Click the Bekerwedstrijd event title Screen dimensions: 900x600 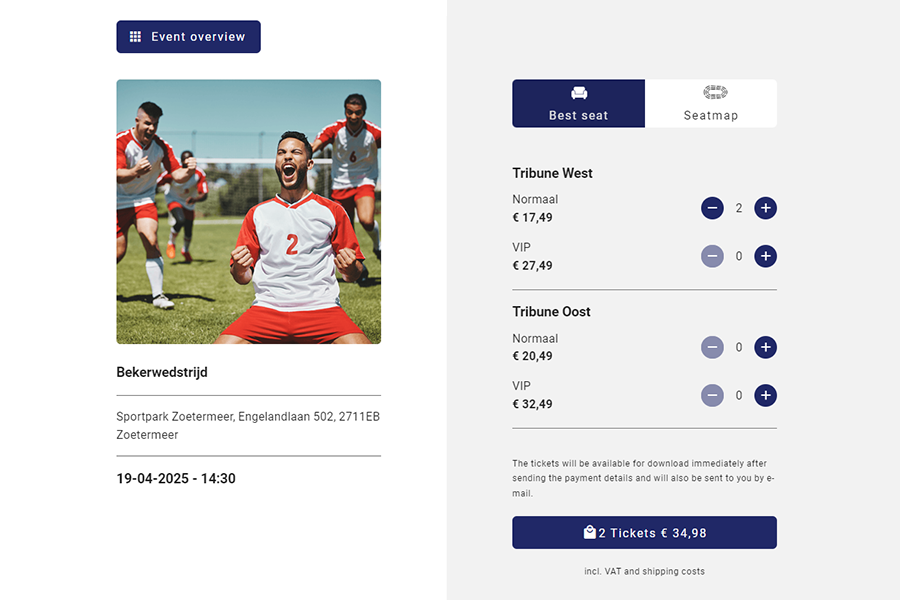tap(162, 372)
